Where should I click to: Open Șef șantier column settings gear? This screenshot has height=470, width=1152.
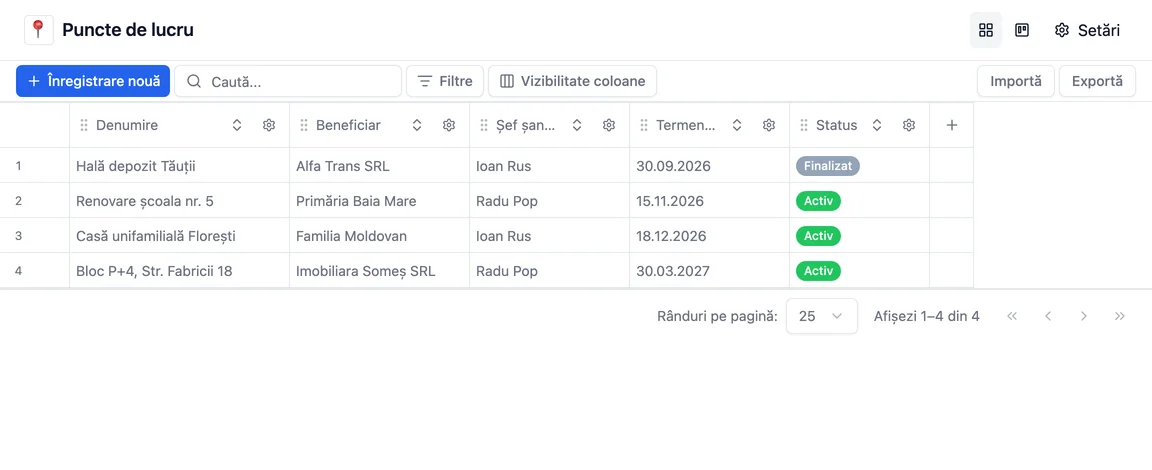click(x=609, y=126)
